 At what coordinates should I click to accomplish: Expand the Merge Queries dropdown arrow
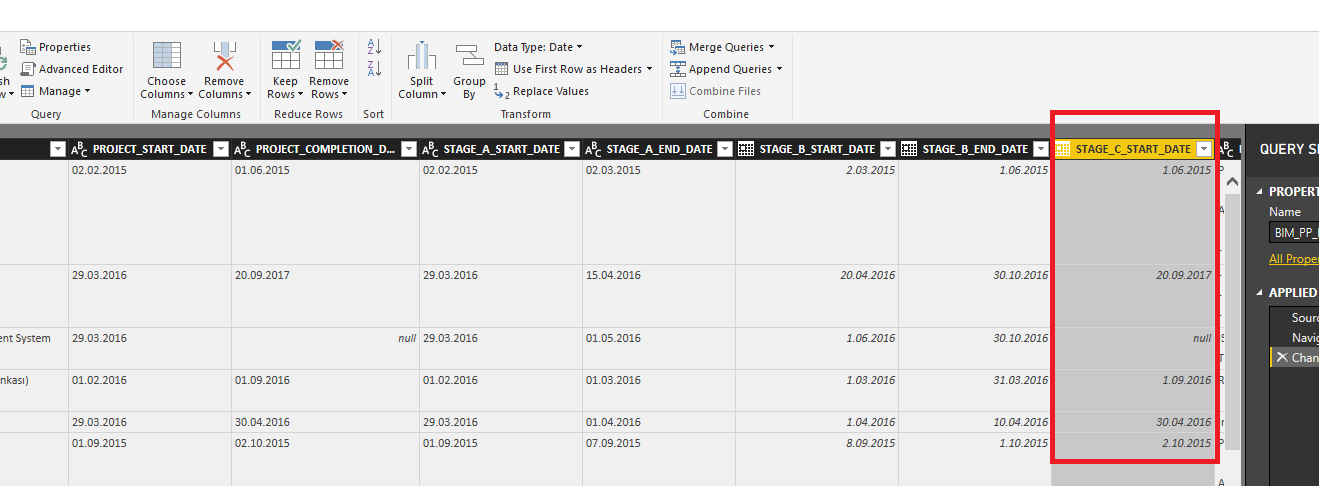click(771, 47)
